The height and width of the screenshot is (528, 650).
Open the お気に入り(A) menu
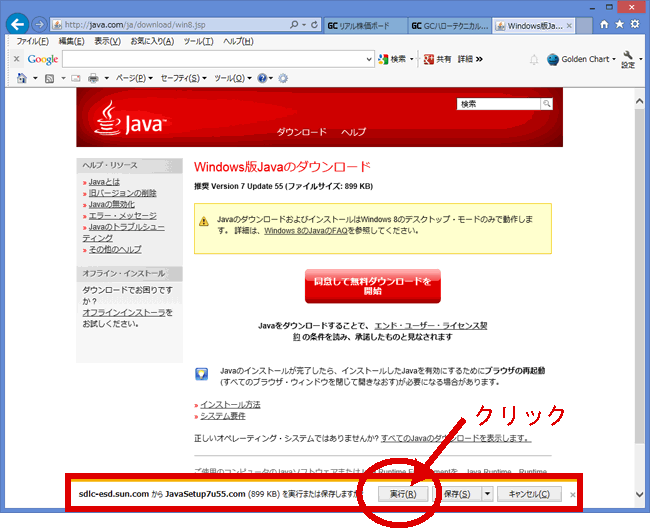[x=152, y=41]
